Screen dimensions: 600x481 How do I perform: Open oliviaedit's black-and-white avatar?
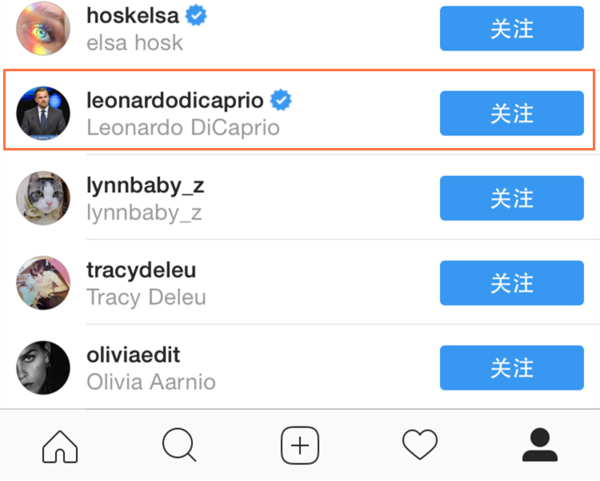click(44, 368)
